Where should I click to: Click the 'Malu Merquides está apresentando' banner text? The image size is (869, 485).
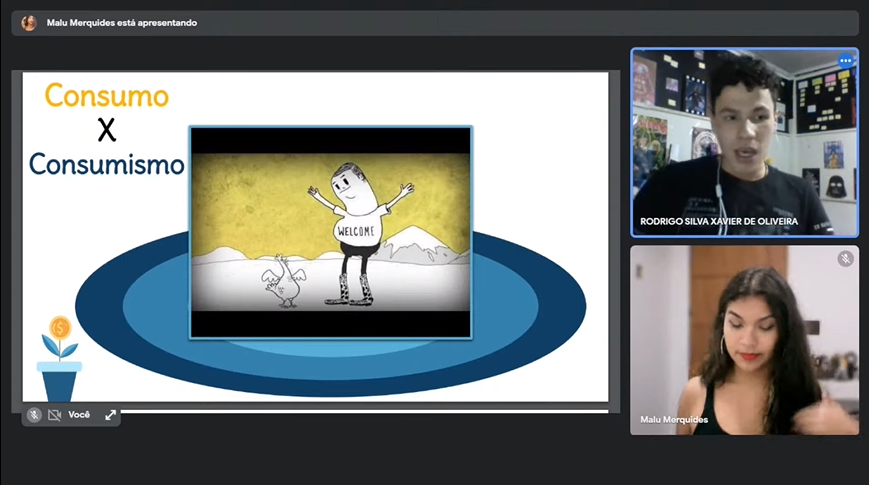point(122,23)
